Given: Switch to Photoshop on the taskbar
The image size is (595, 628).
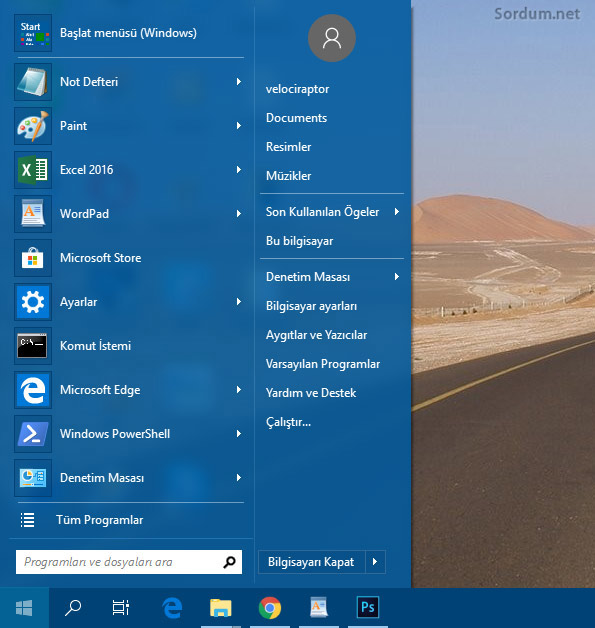Looking at the screenshot, I should click(x=368, y=608).
